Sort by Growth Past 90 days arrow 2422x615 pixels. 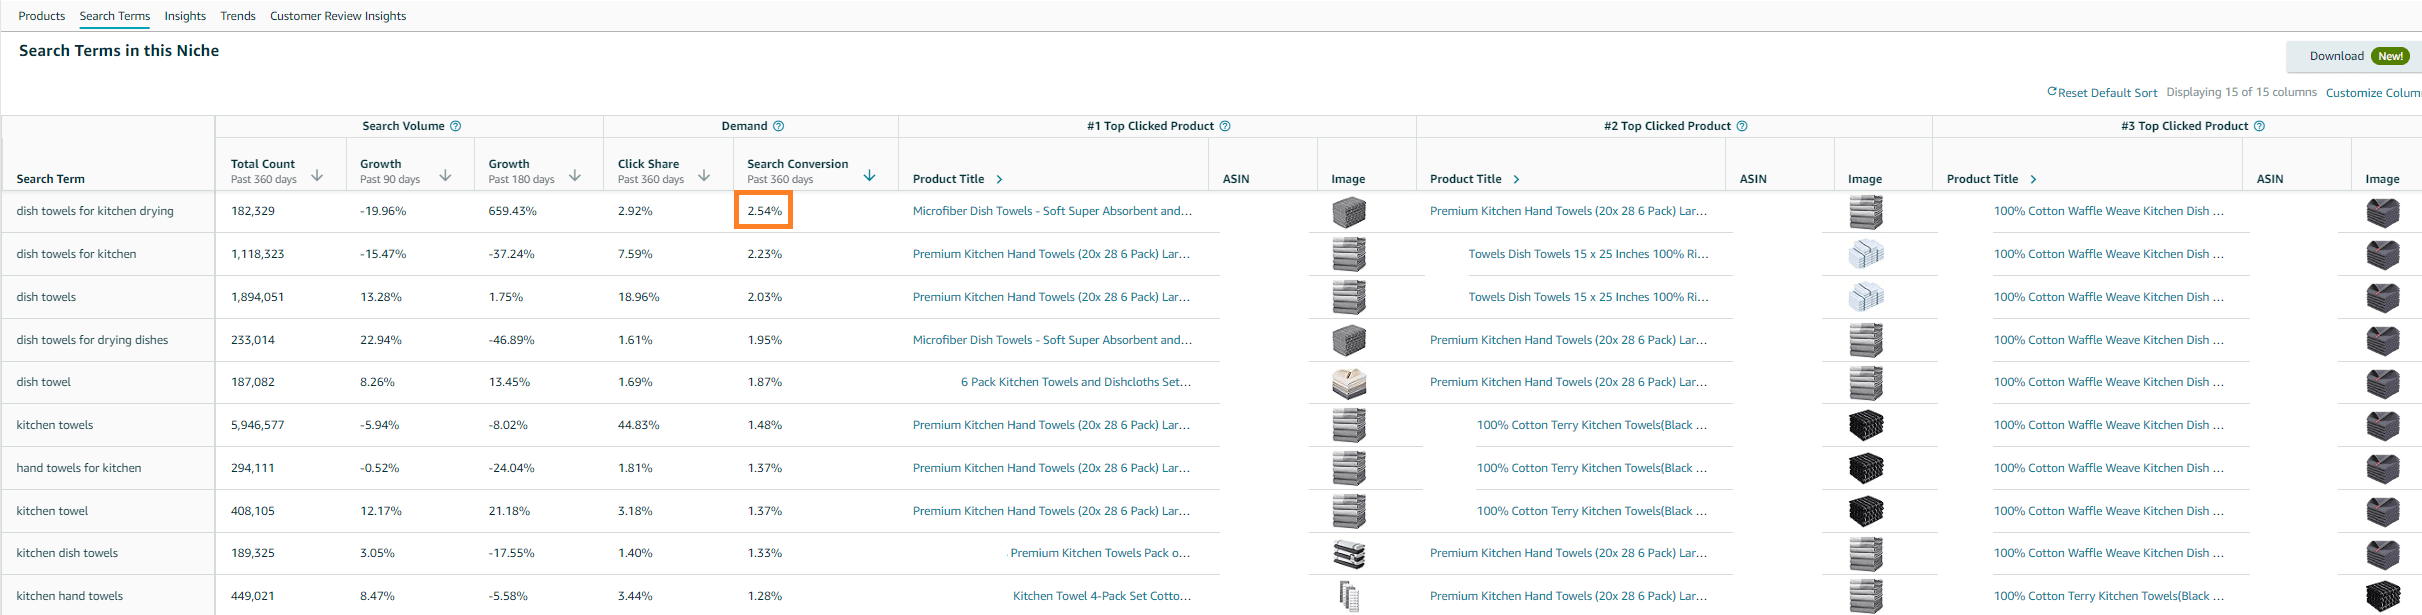pos(445,175)
